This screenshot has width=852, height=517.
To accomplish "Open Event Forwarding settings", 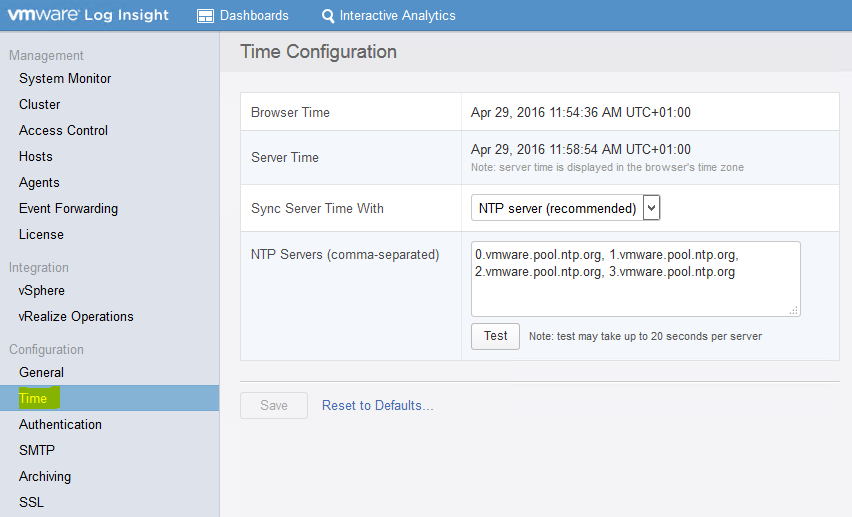I will coord(68,209).
